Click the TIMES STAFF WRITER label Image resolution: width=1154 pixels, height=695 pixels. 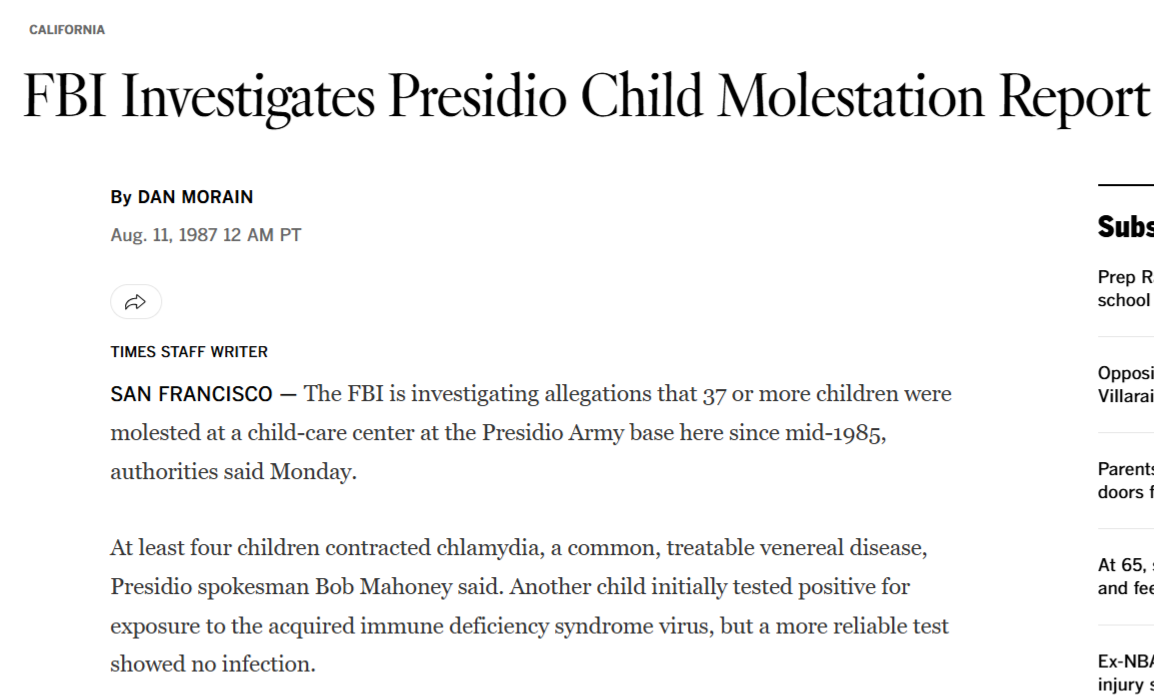pos(189,352)
